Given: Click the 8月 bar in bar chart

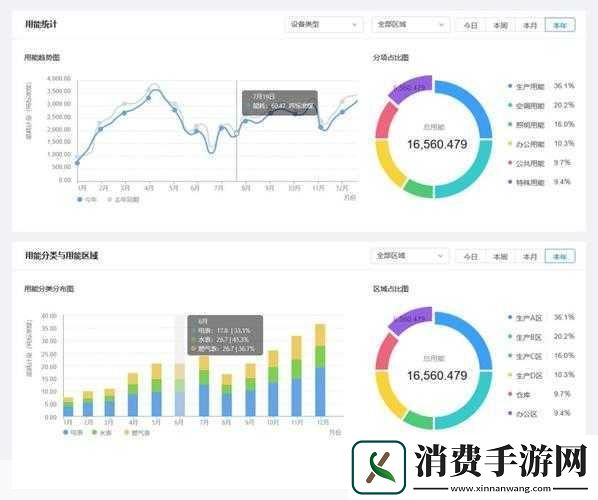Looking at the screenshot, I should (x=227, y=395).
